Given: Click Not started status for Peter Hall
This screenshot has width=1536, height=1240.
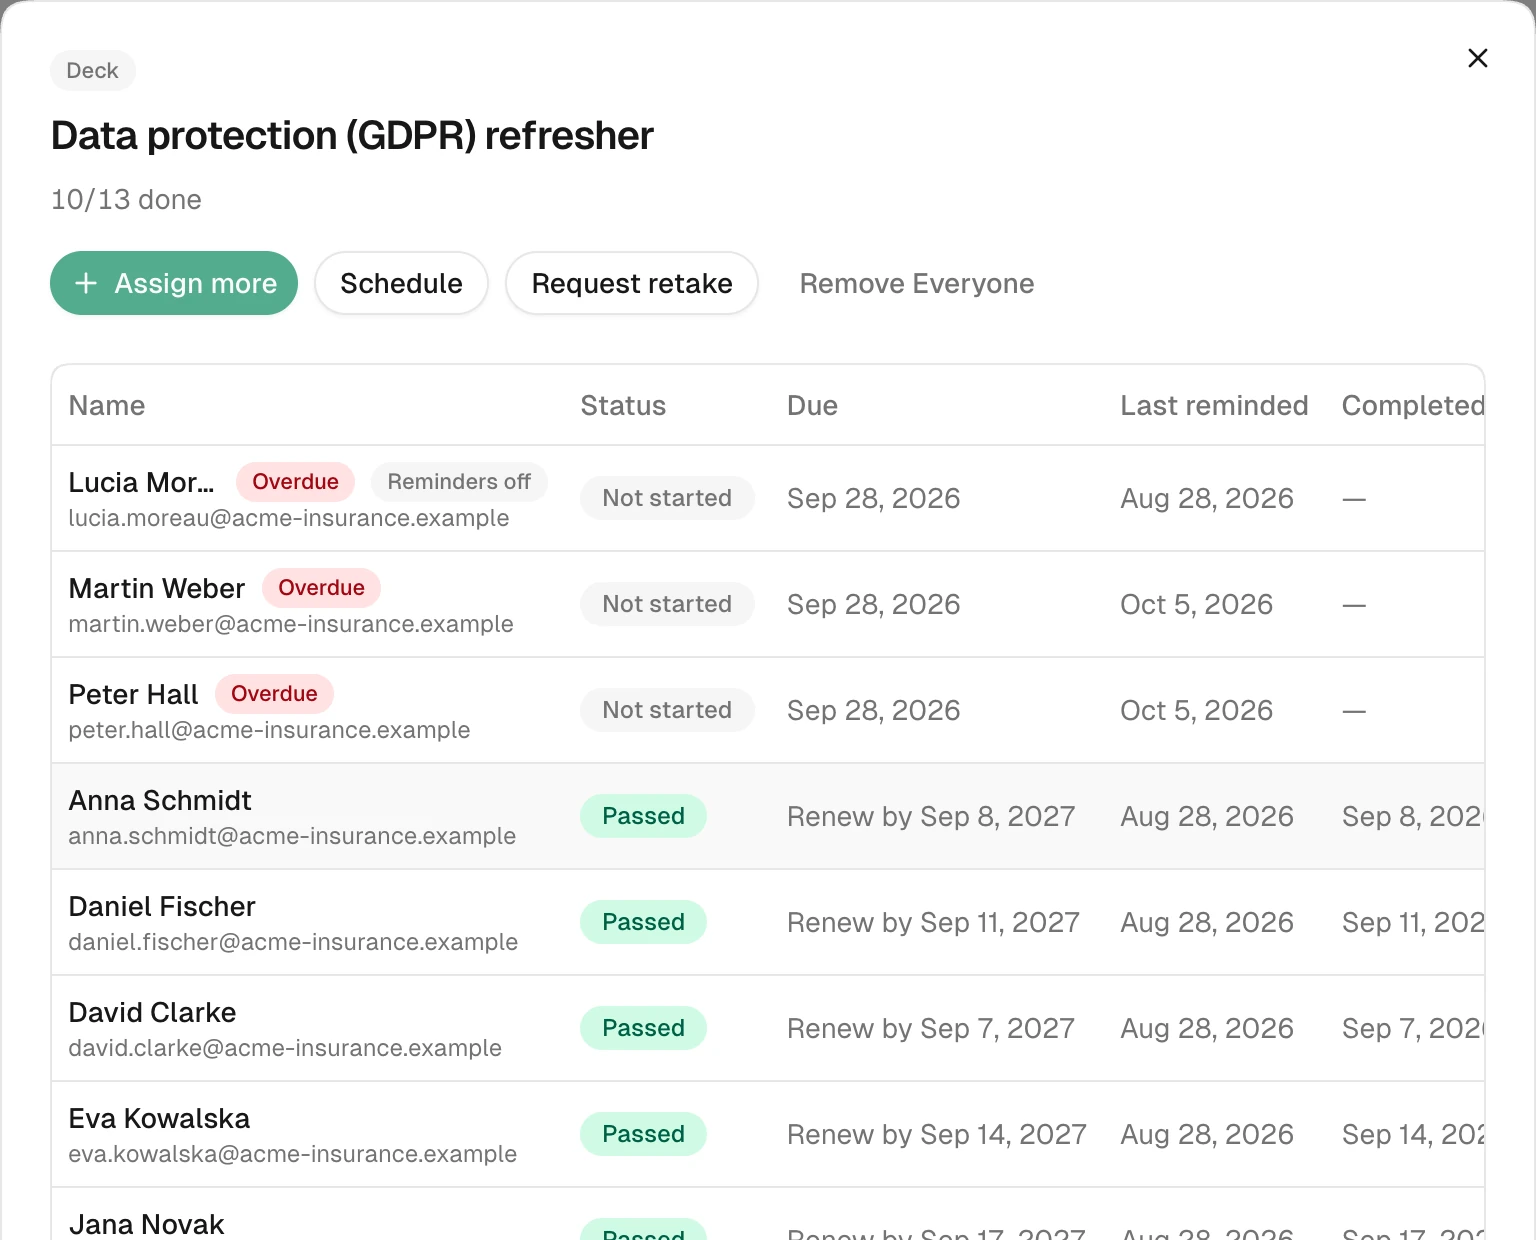Looking at the screenshot, I should click(667, 710).
